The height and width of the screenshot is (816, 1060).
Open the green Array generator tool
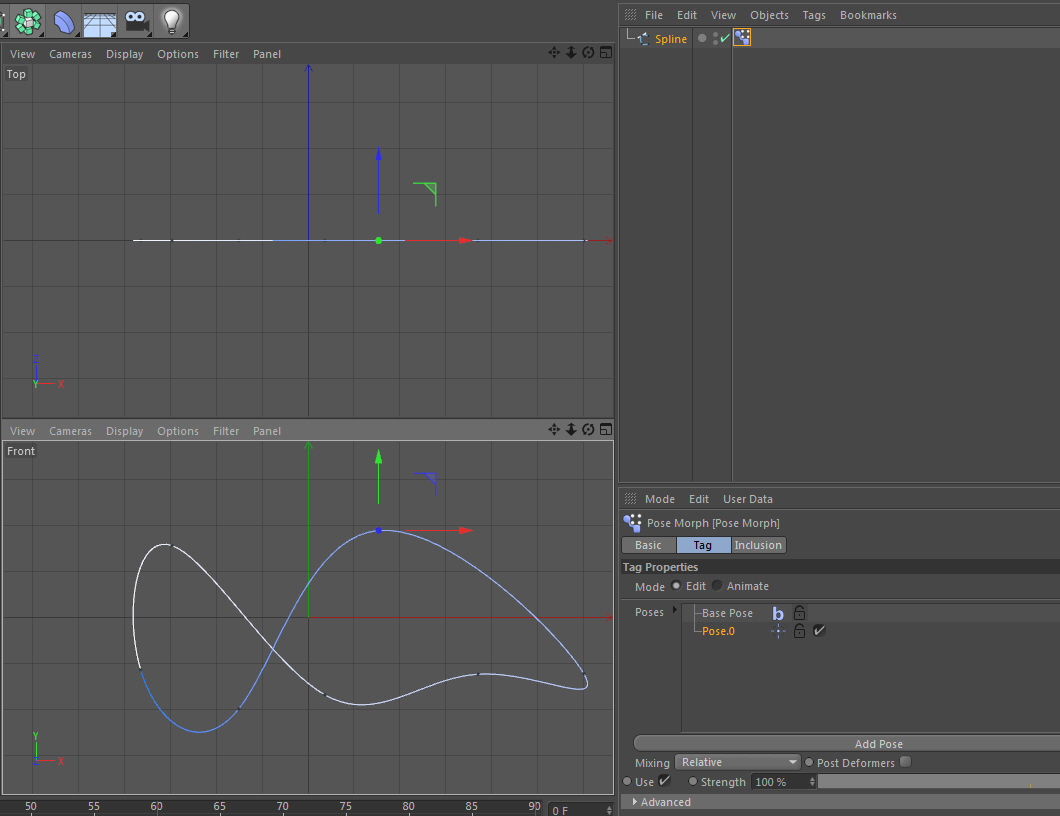(x=28, y=22)
